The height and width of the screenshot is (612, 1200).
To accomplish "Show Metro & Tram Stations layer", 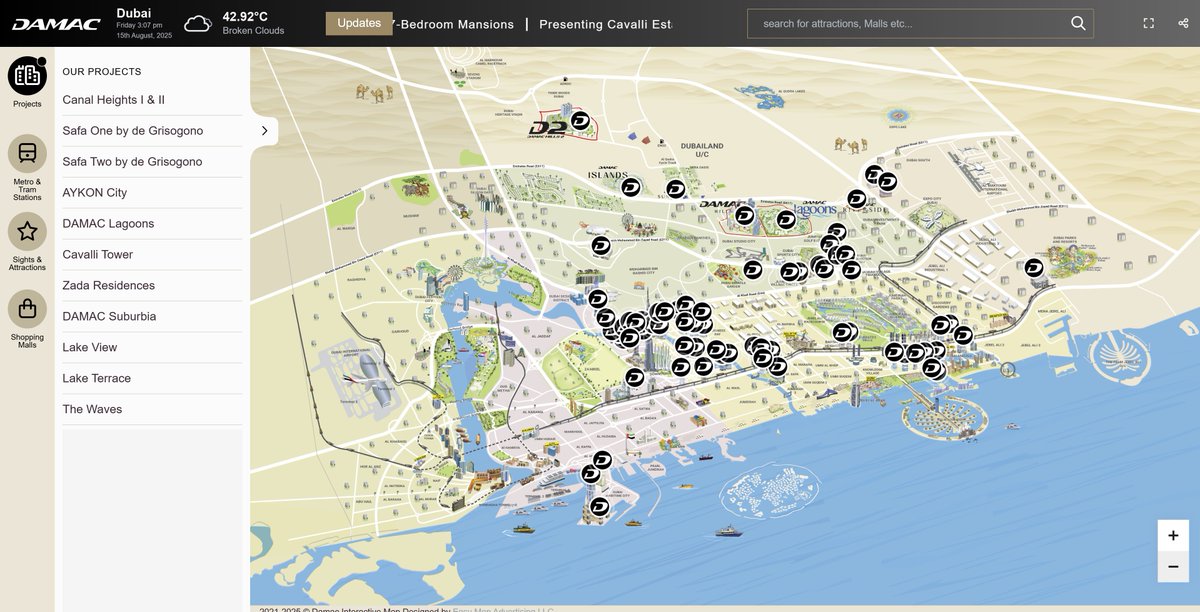I will tap(27, 154).
